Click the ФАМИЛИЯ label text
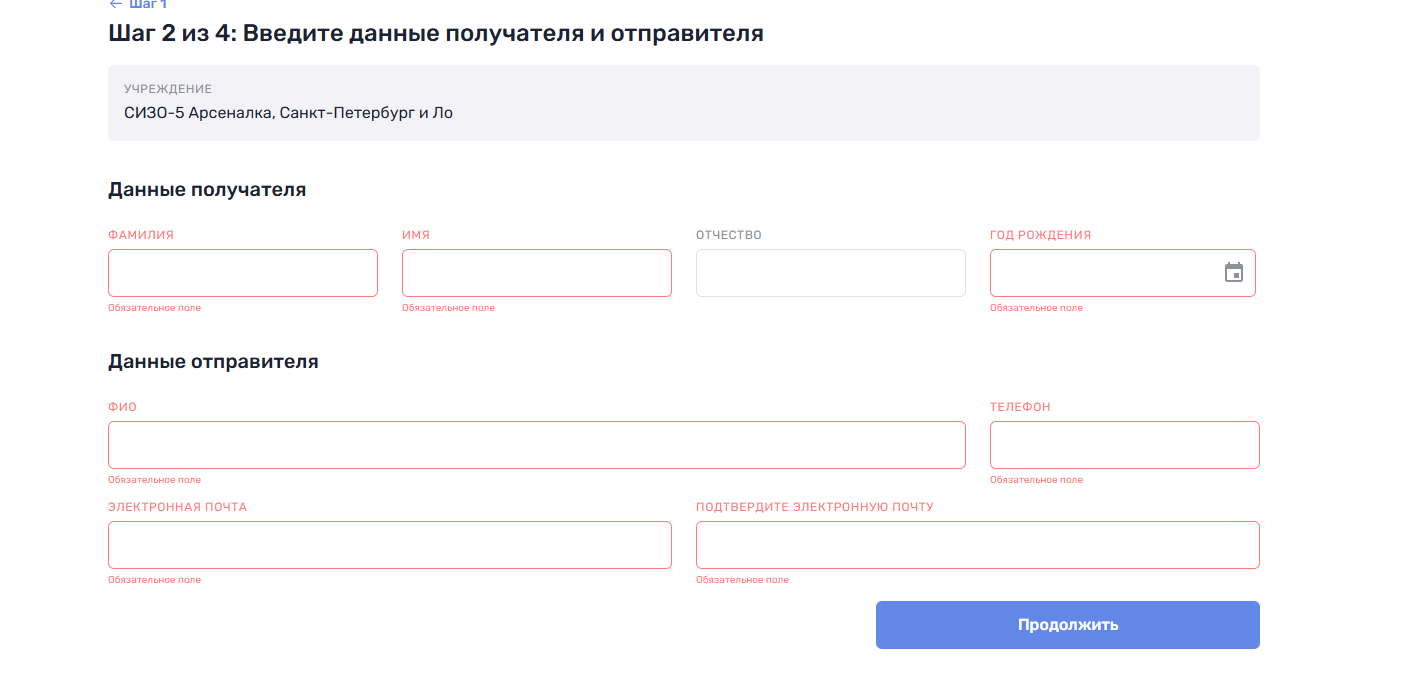 coord(141,235)
